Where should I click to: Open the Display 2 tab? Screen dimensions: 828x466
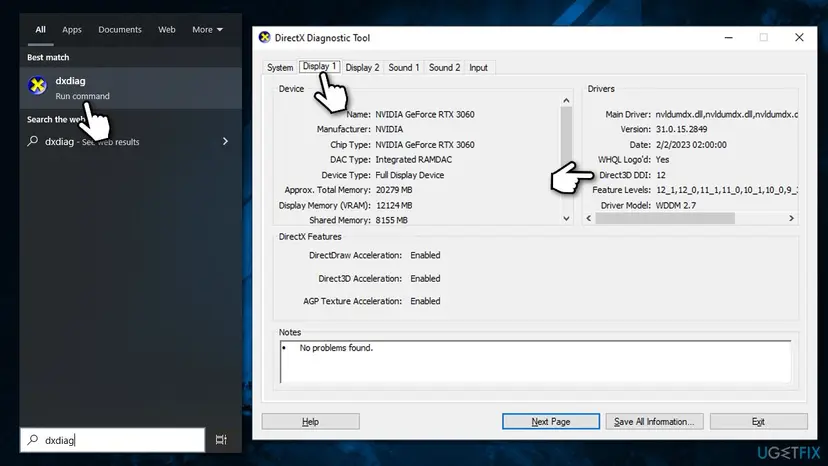(x=362, y=68)
